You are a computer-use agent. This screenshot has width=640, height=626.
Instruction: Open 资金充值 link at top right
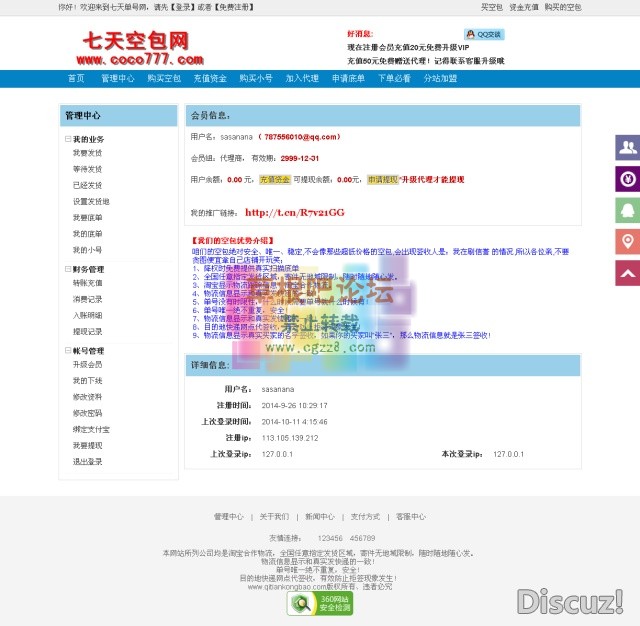coord(524,7)
